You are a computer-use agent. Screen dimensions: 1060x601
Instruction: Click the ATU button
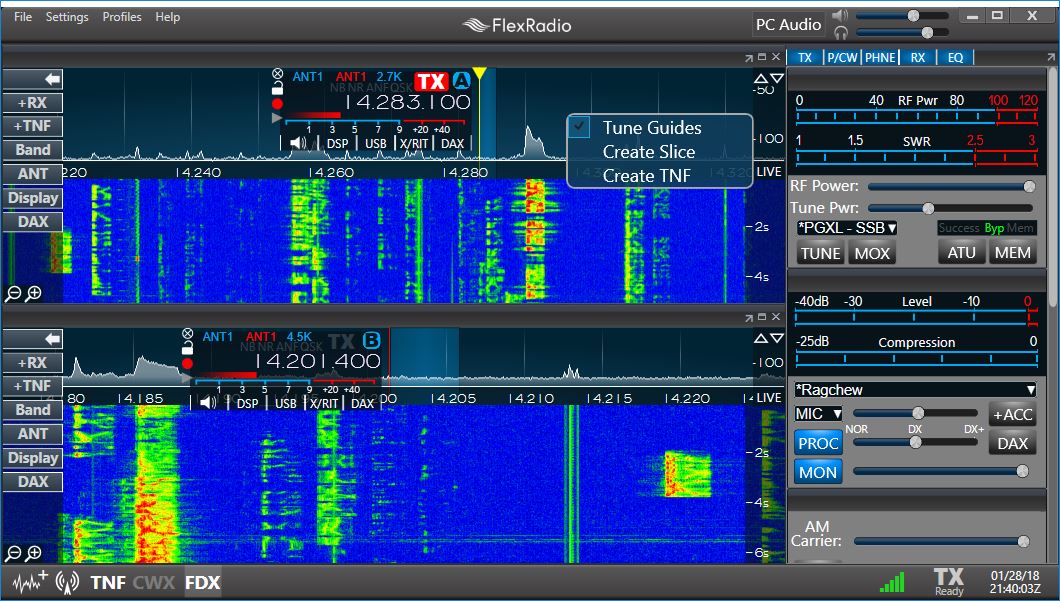tap(961, 252)
